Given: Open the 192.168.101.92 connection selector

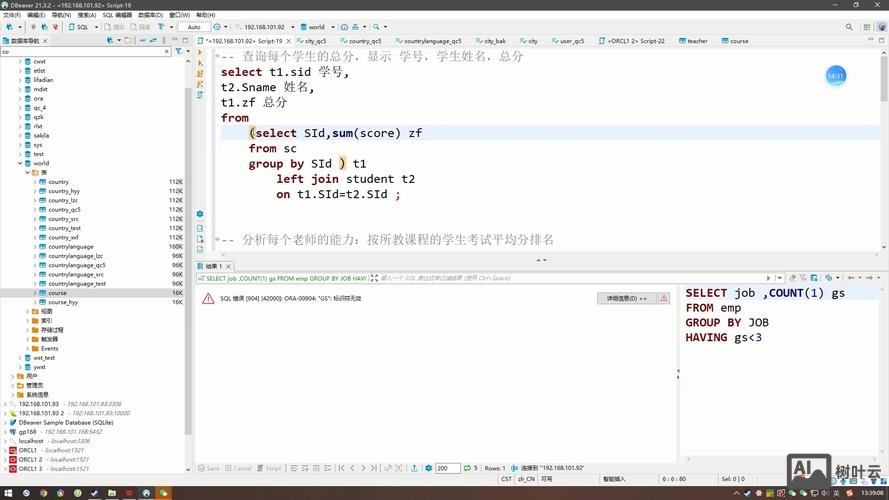Looking at the screenshot, I should tap(265, 27).
